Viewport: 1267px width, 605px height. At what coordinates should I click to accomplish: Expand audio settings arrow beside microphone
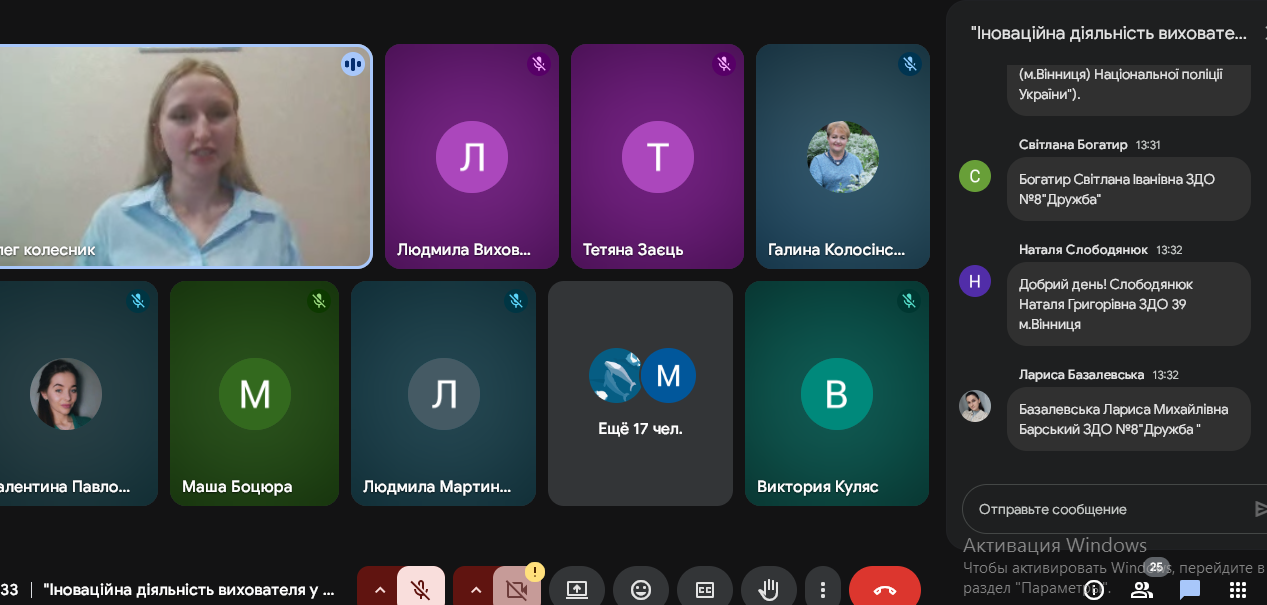tap(379, 589)
